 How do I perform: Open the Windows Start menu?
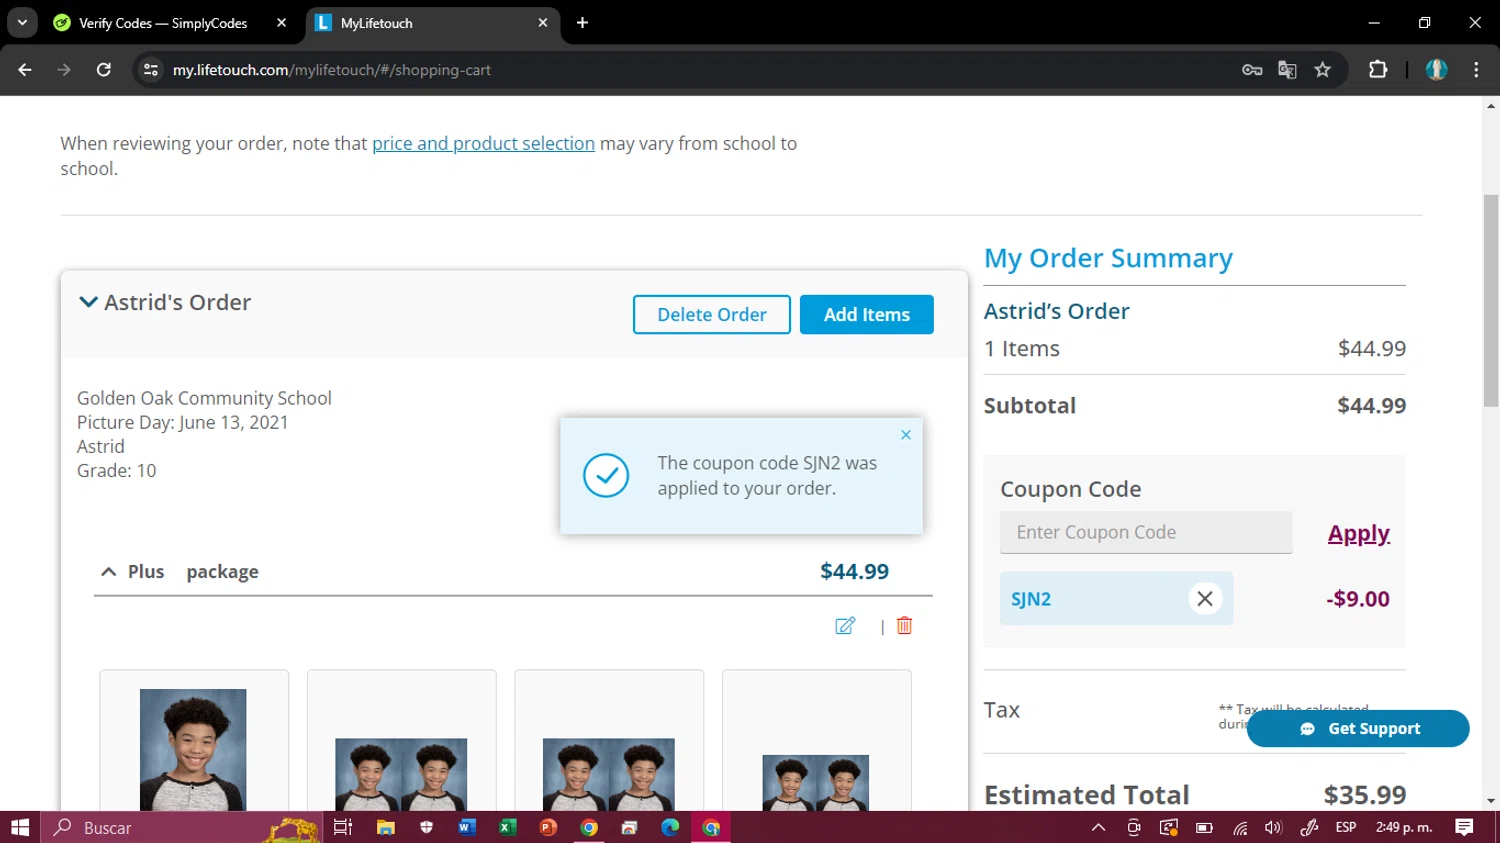[20, 827]
